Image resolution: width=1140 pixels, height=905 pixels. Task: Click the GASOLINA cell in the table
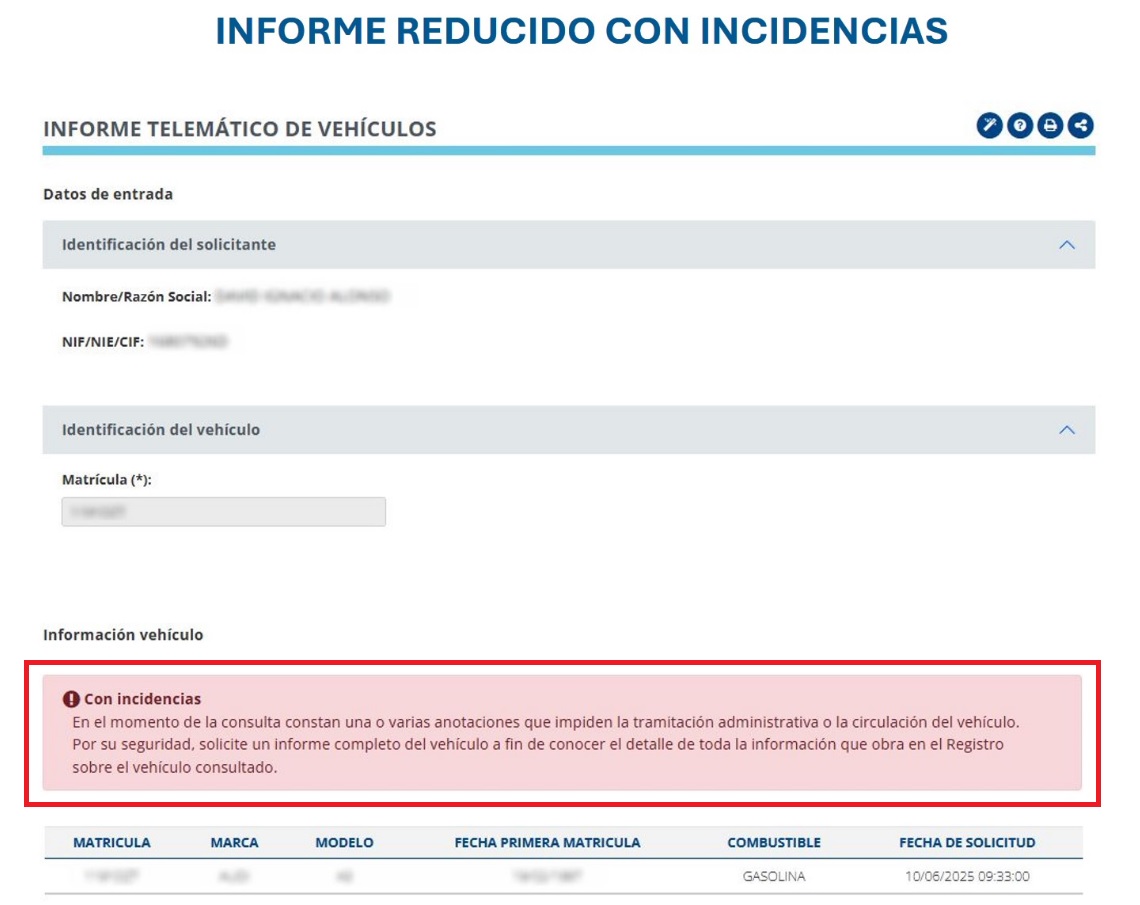click(x=773, y=877)
